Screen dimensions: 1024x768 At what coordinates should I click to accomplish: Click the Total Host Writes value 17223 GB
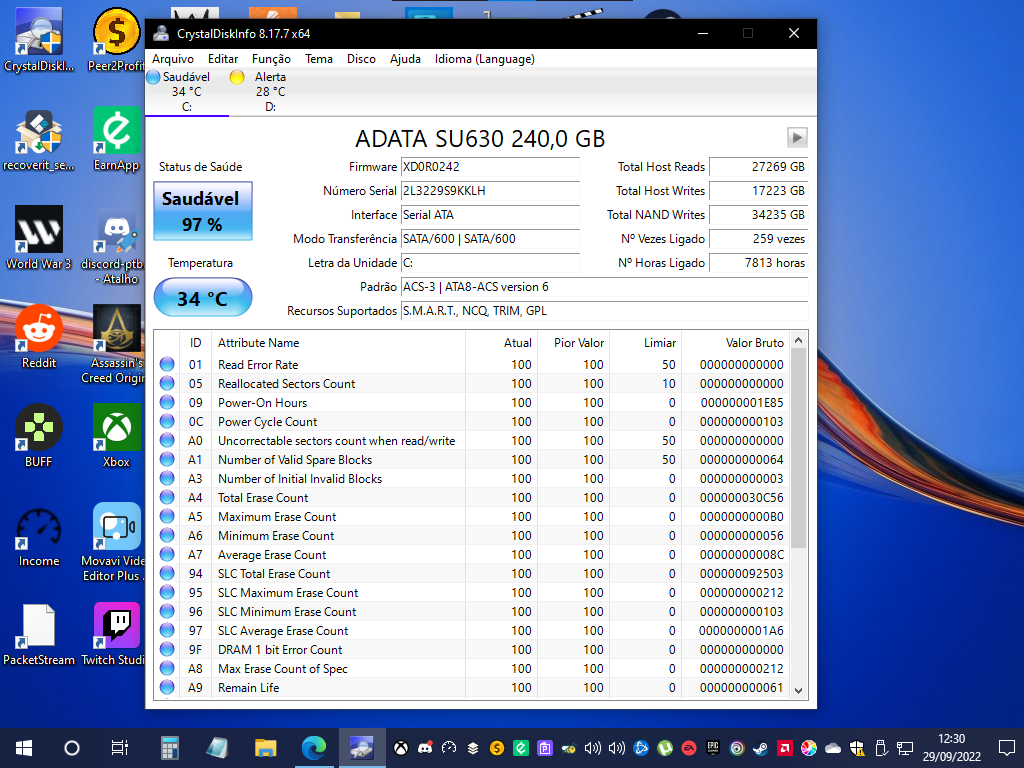click(x=758, y=191)
